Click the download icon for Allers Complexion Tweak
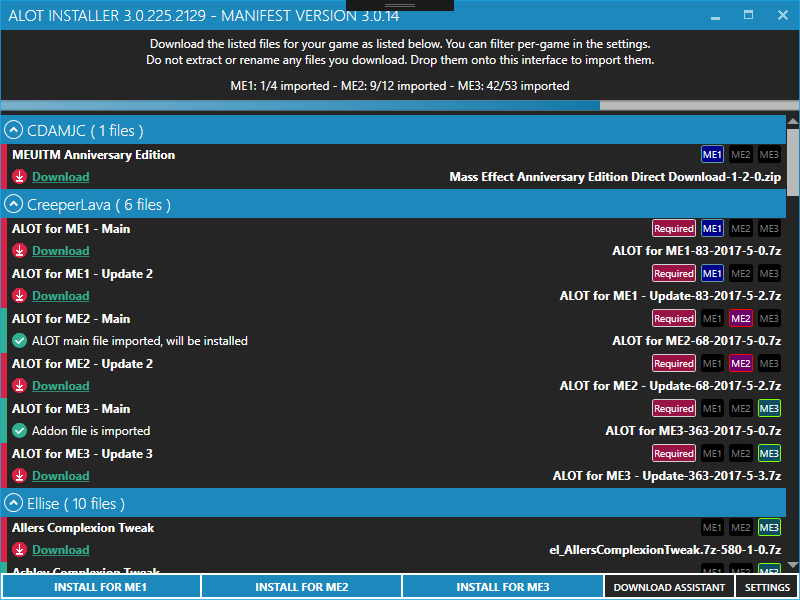The width and height of the screenshot is (800, 600). [x=19, y=550]
